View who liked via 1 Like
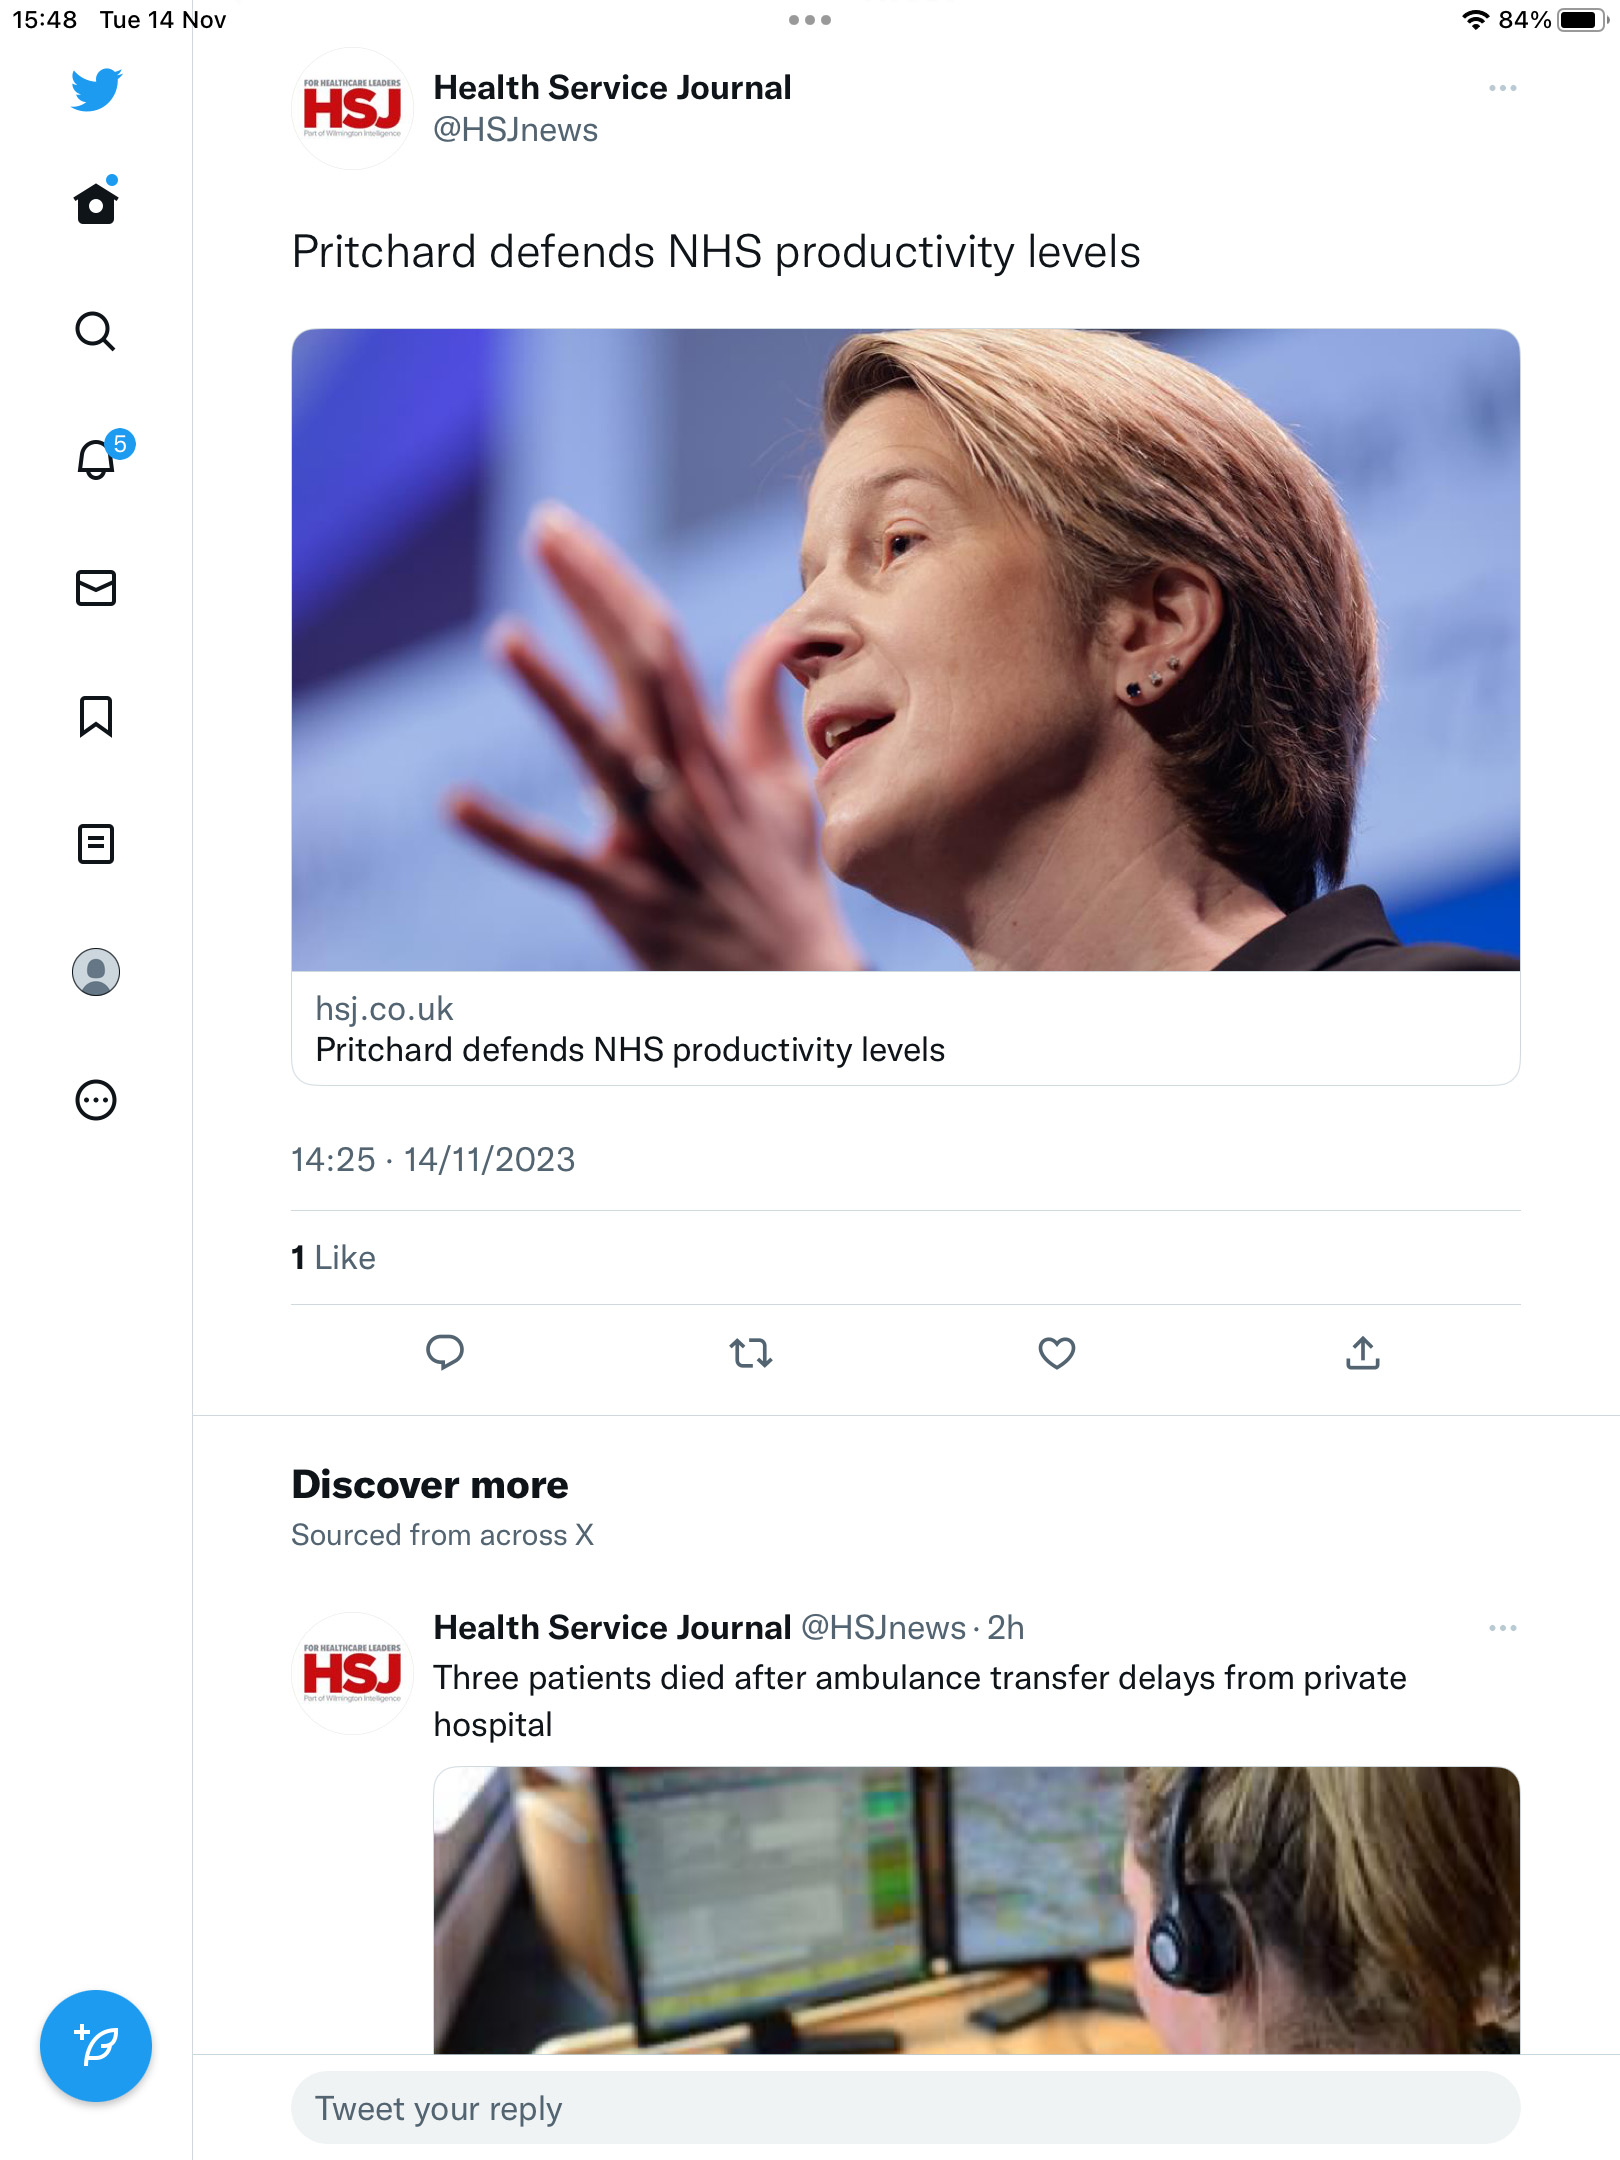This screenshot has height=2160, width=1620. click(333, 1257)
